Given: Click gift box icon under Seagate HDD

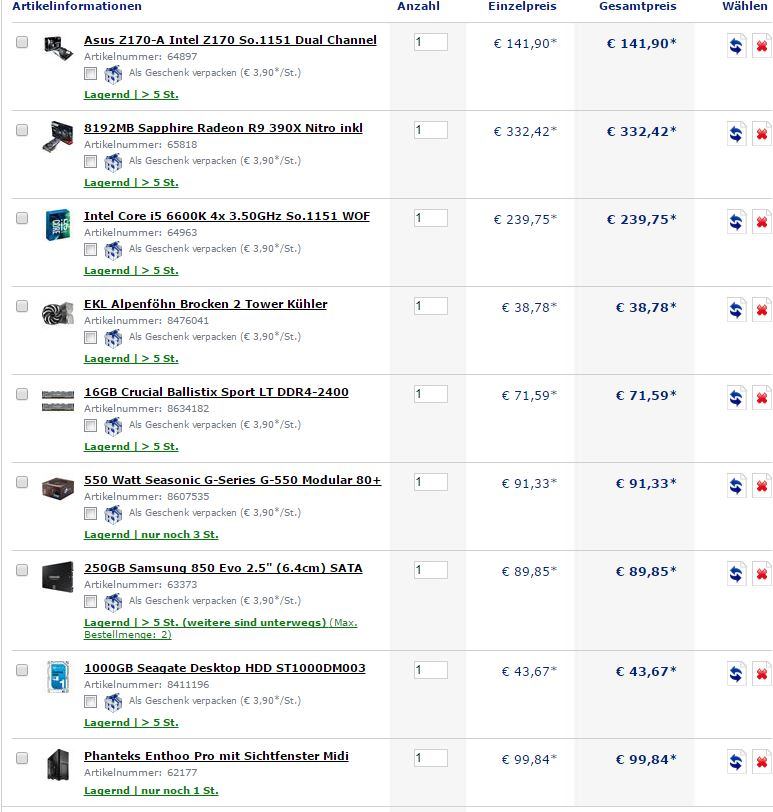Looking at the screenshot, I should pos(113,701).
